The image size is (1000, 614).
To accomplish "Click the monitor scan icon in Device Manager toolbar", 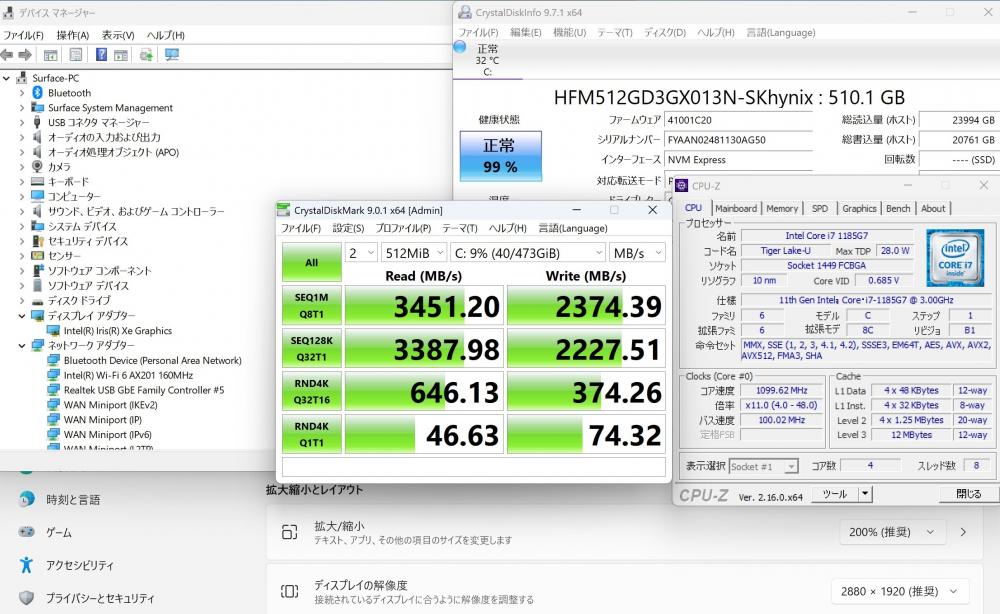I will coord(172,55).
